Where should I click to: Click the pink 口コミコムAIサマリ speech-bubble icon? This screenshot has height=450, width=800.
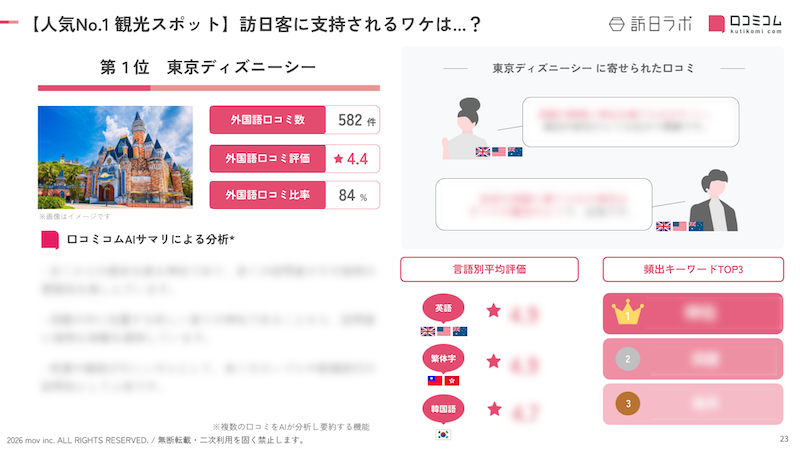[x=49, y=240]
